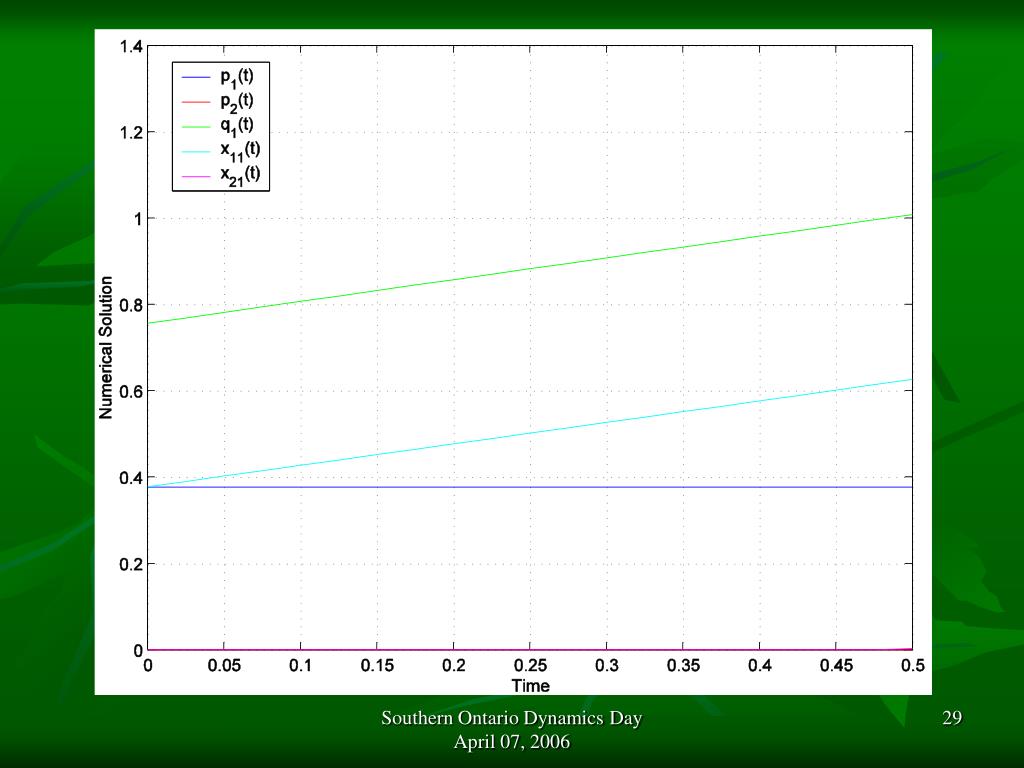The height and width of the screenshot is (768, 1024).
Task: Click the x-axis tick label 0.25
Action: tap(530, 665)
